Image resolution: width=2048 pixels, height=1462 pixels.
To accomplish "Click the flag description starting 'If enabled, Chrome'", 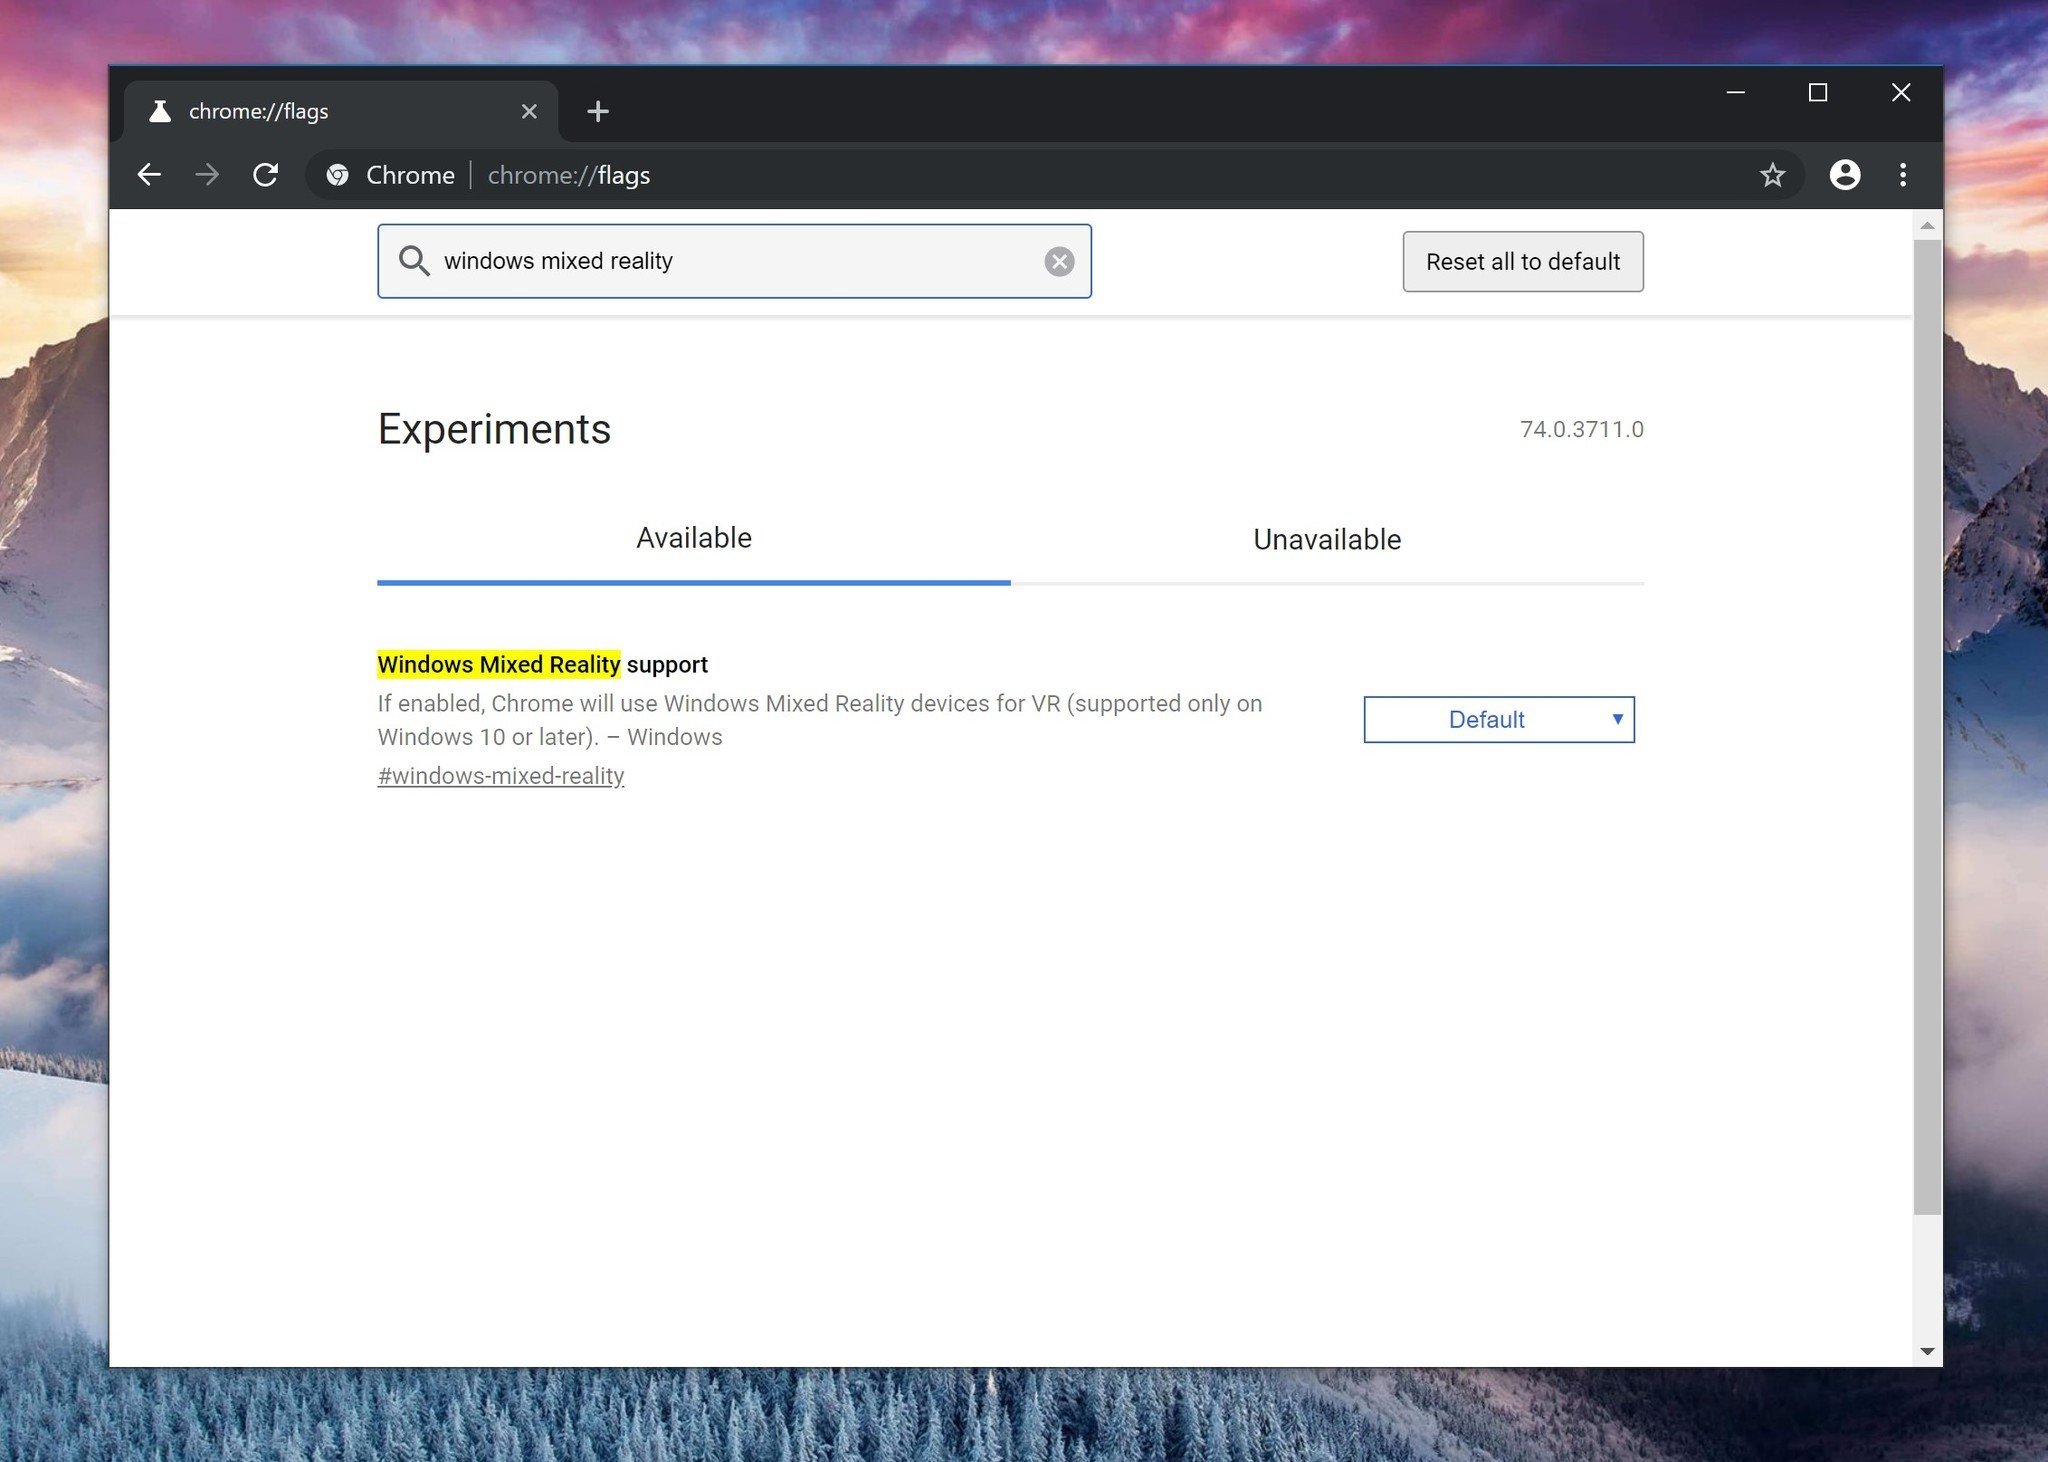I will 820,720.
